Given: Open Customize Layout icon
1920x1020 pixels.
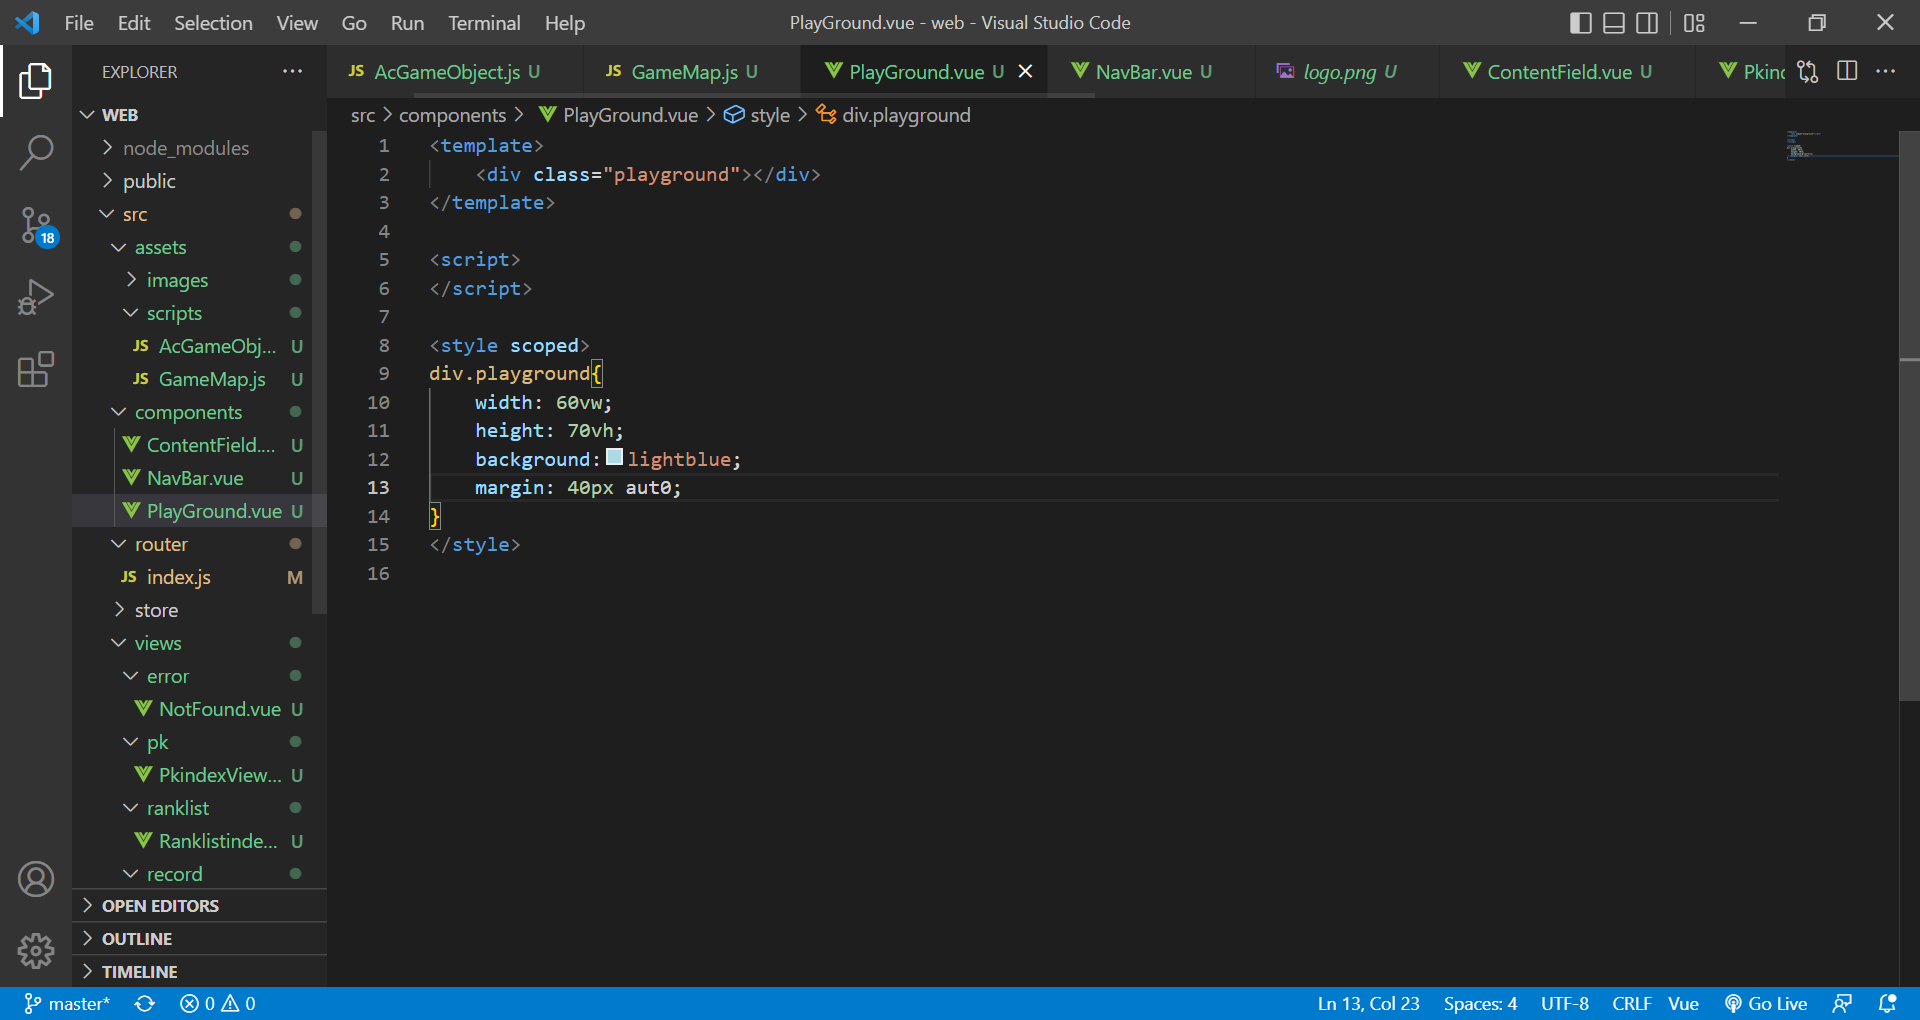Looking at the screenshot, I should (x=1694, y=23).
